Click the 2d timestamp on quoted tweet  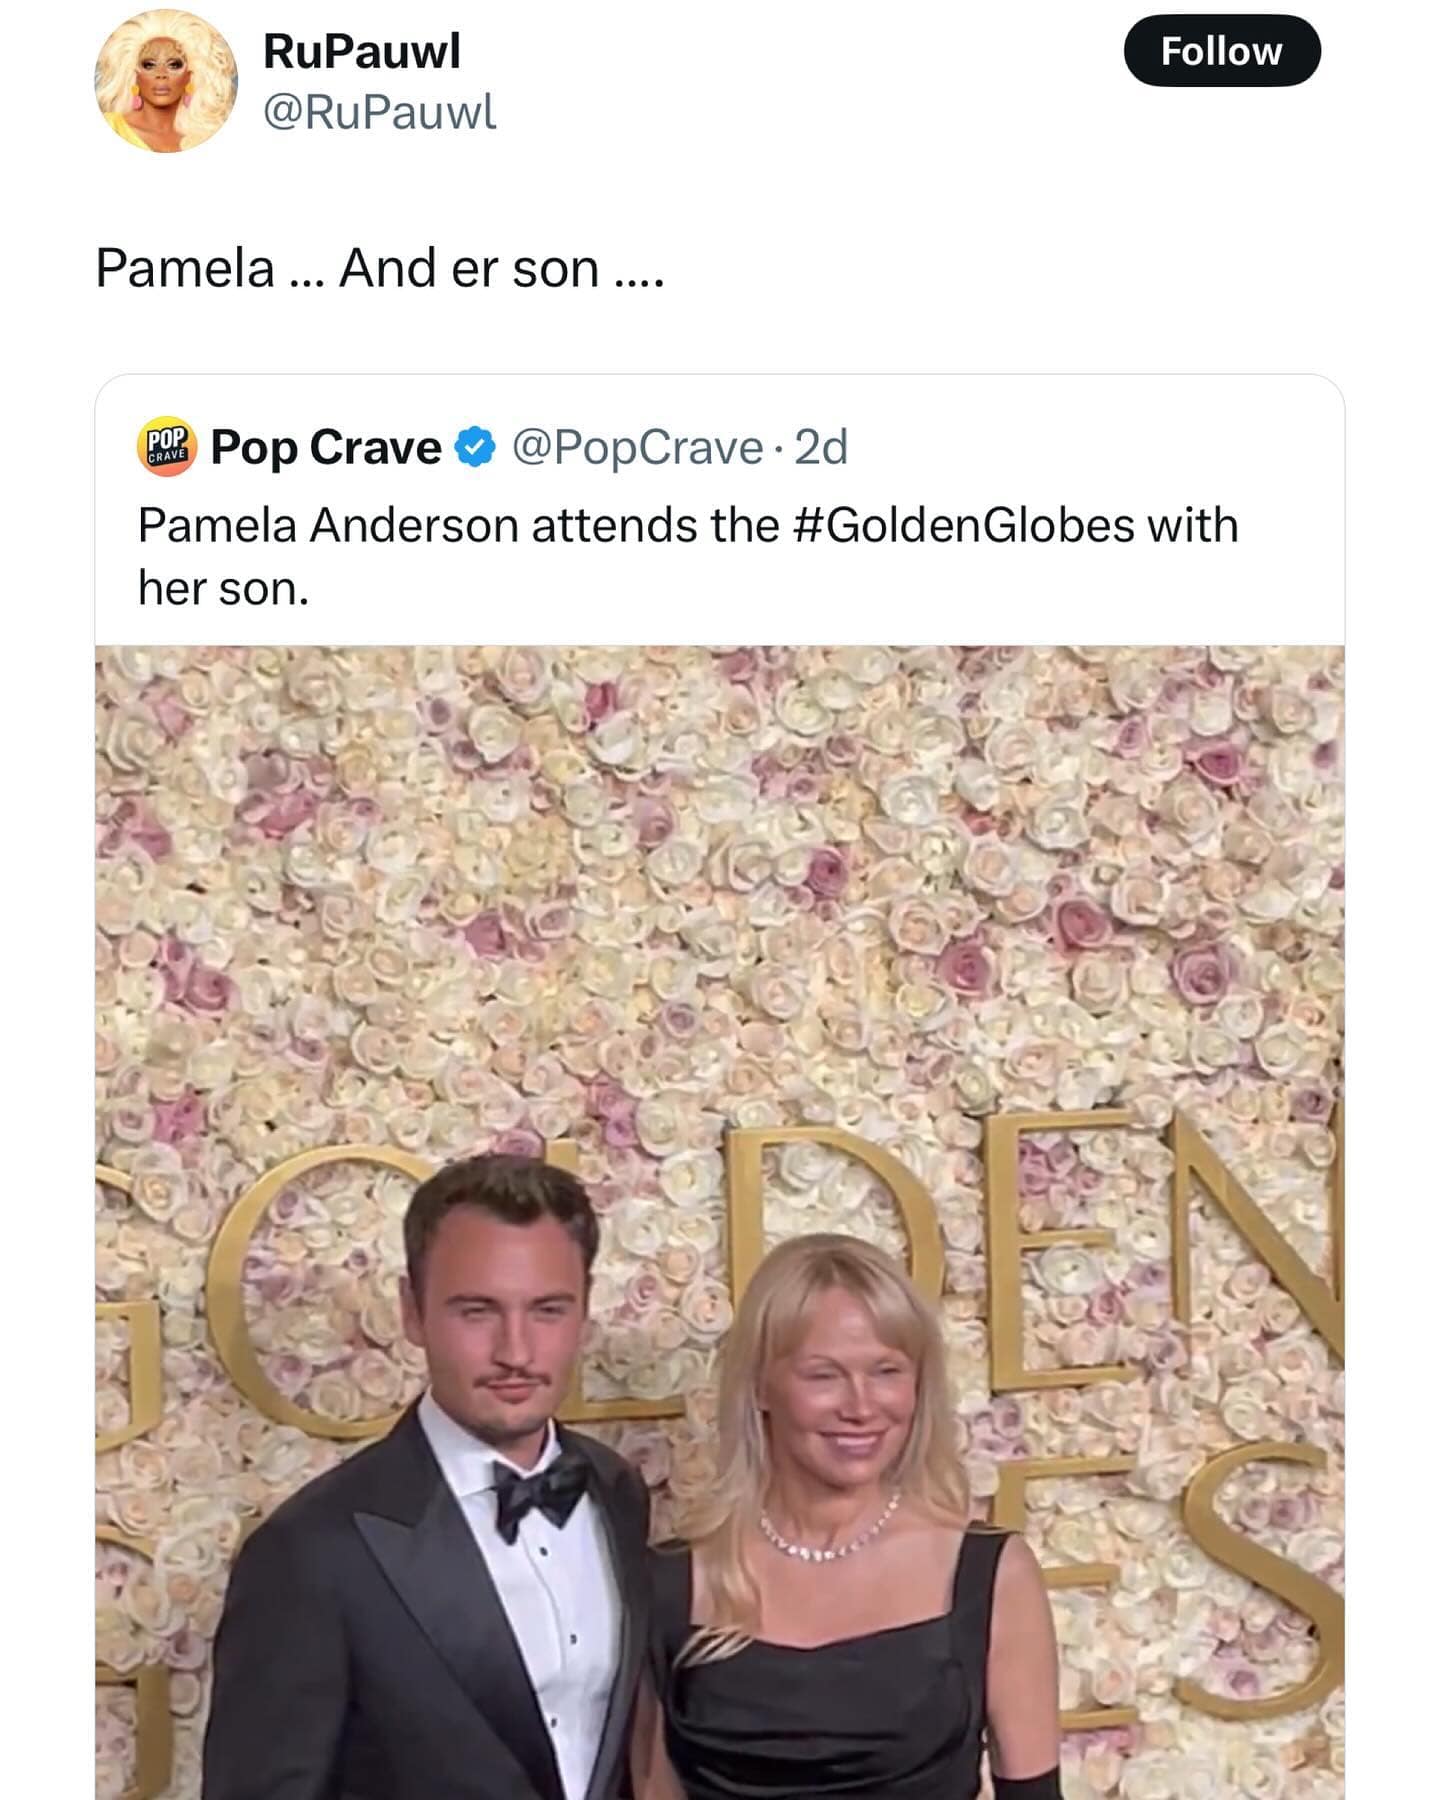pos(818,449)
